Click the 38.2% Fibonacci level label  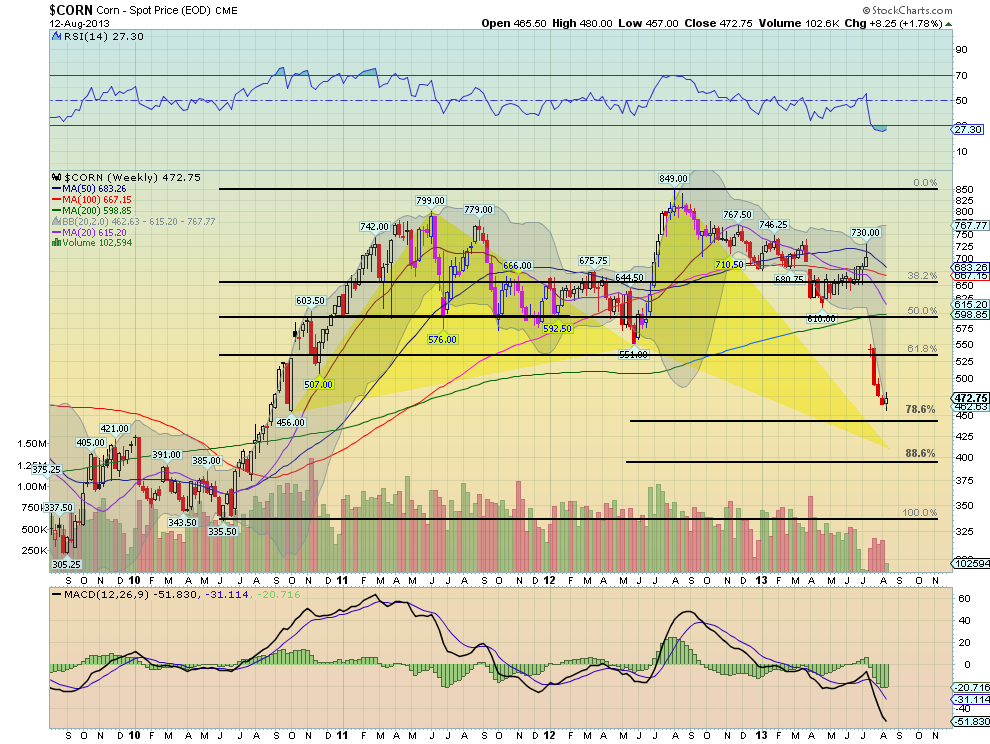(x=922, y=275)
